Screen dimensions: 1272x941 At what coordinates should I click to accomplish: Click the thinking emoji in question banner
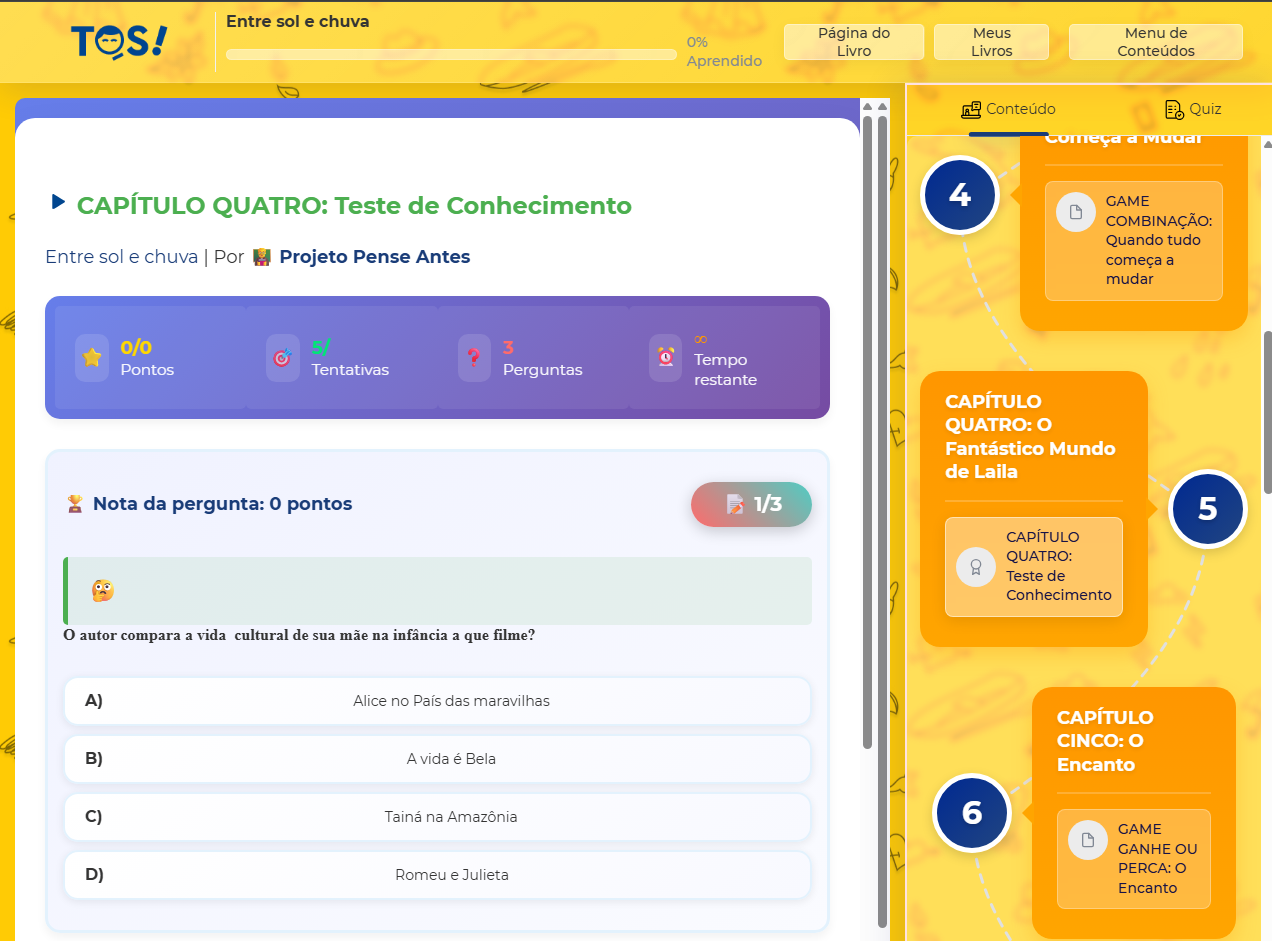coord(102,591)
